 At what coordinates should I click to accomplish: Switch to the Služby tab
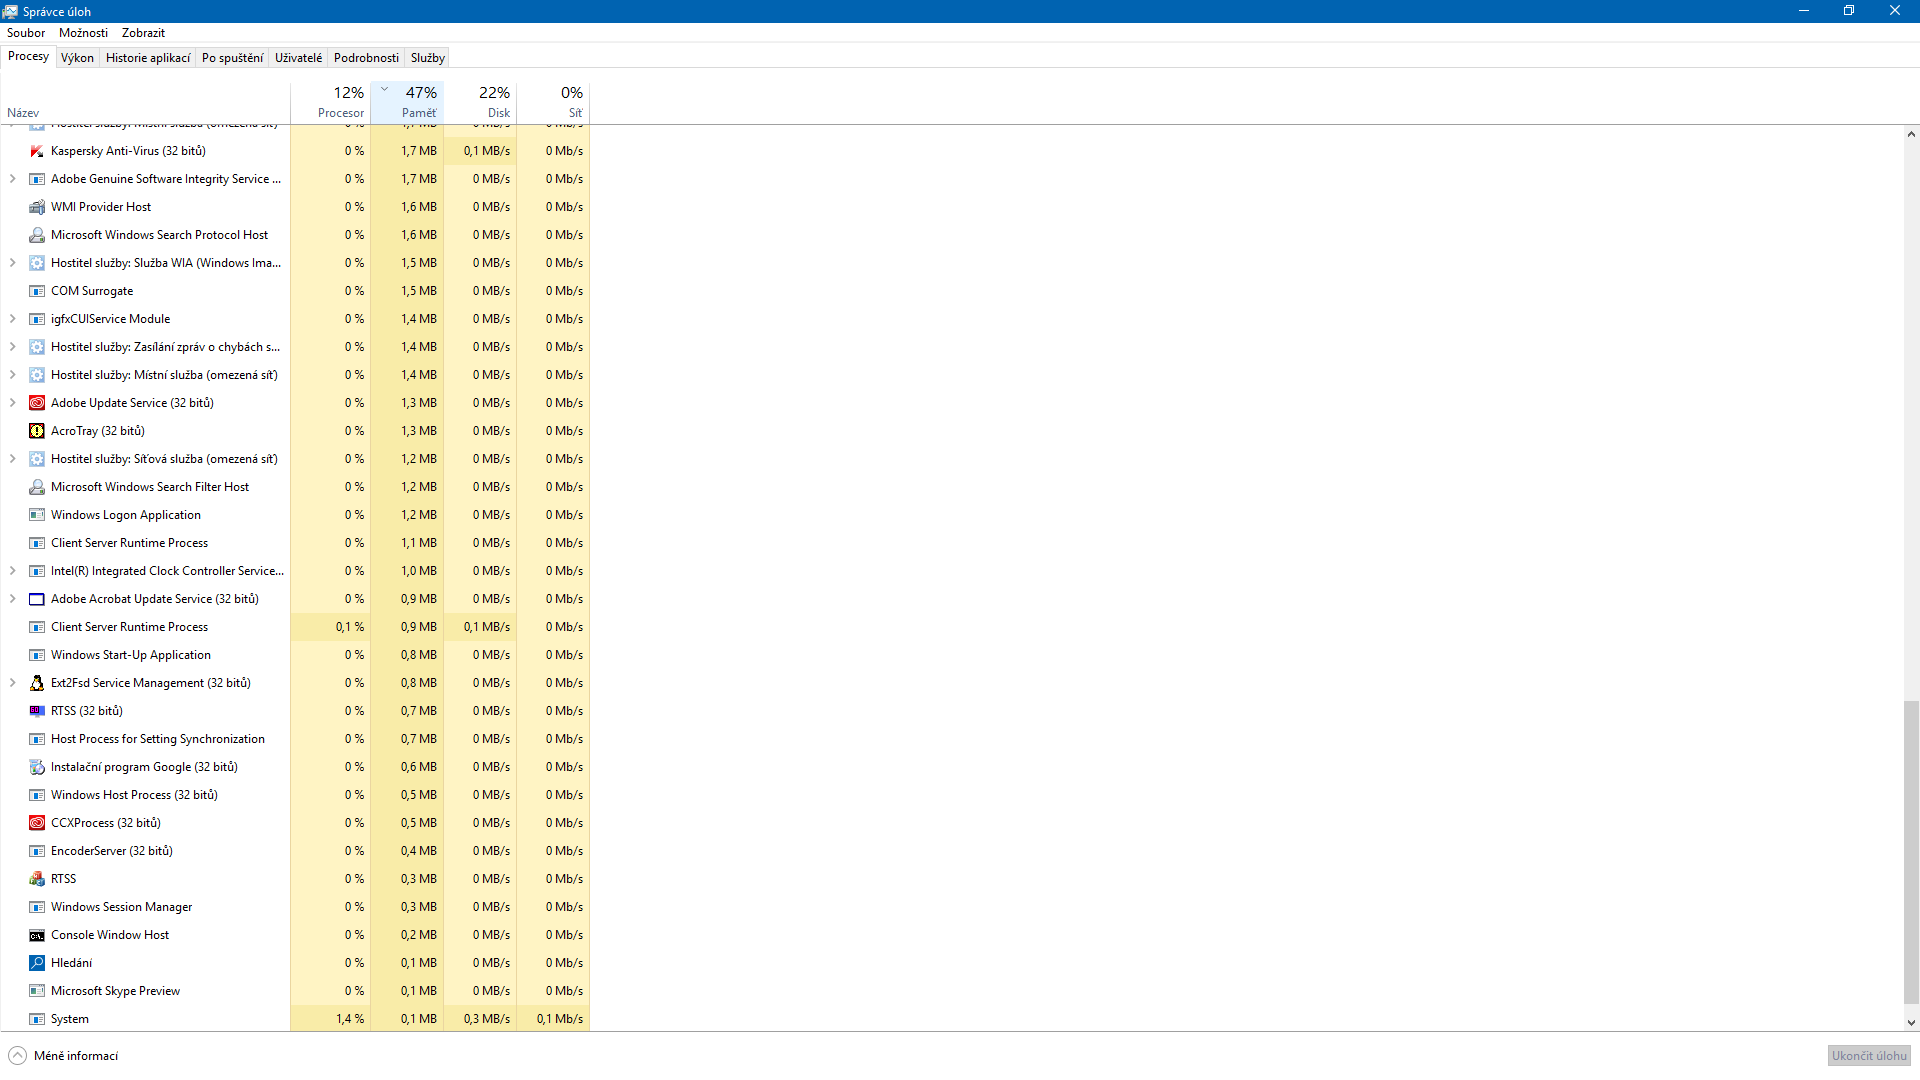427,58
